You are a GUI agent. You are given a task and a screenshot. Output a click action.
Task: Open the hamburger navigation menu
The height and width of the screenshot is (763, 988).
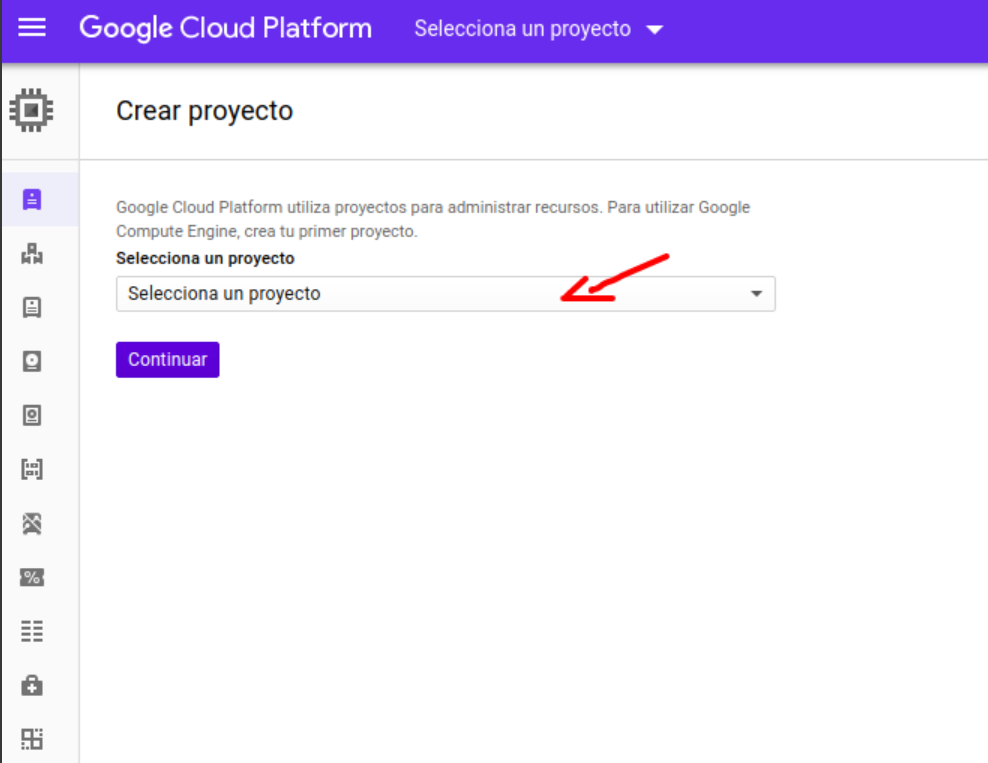pyautogui.click(x=32, y=28)
